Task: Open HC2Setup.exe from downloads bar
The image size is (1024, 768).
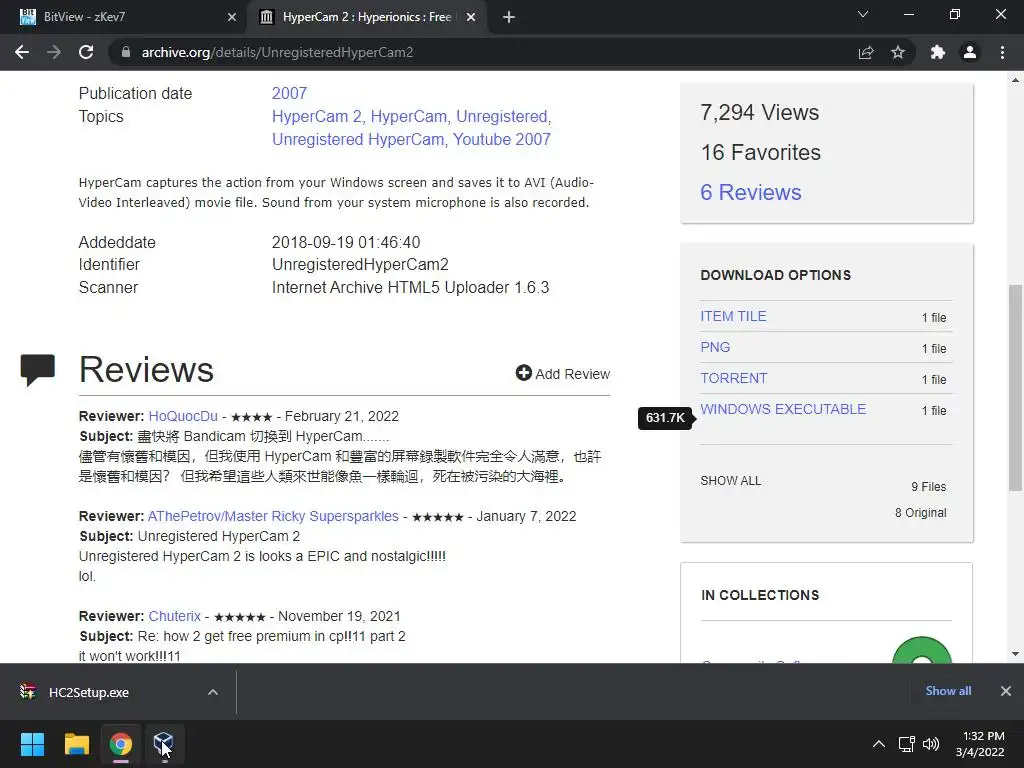Action: (89, 692)
